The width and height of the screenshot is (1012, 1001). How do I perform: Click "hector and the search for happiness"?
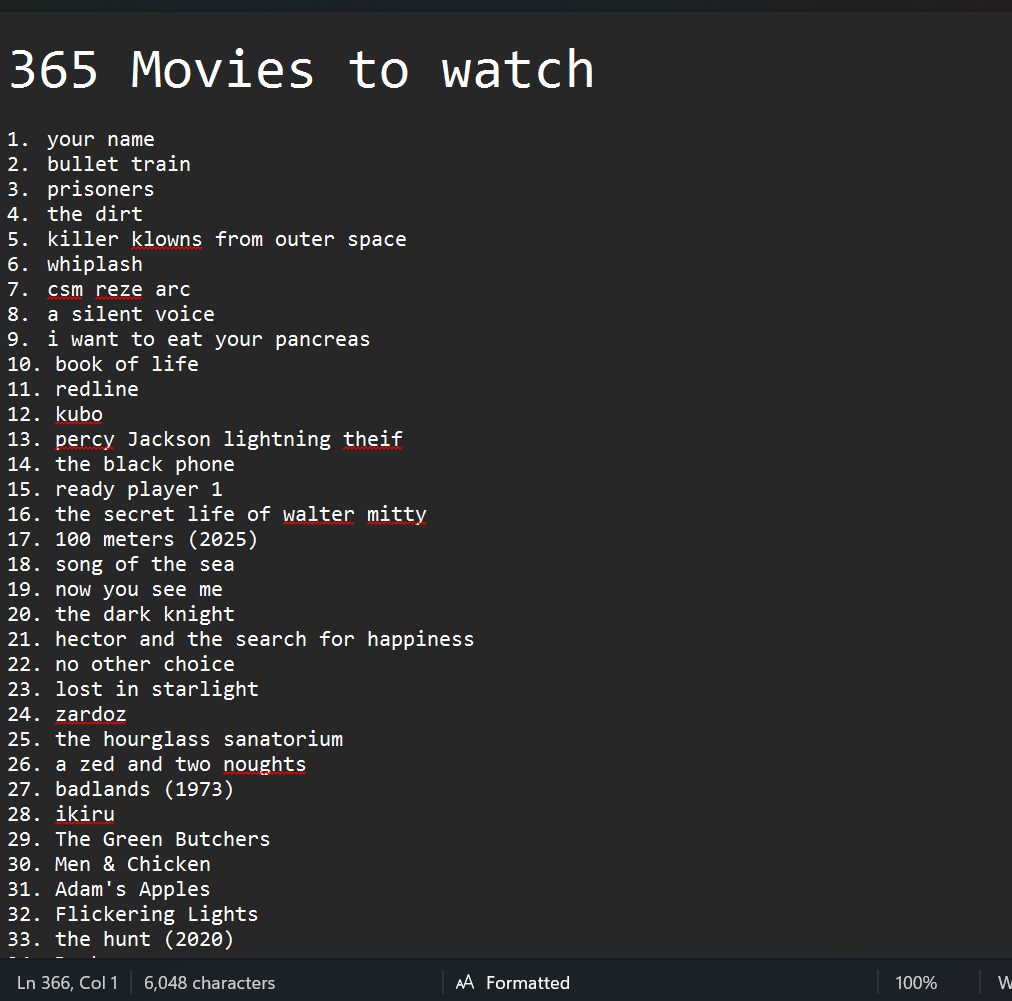pos(265,640)
